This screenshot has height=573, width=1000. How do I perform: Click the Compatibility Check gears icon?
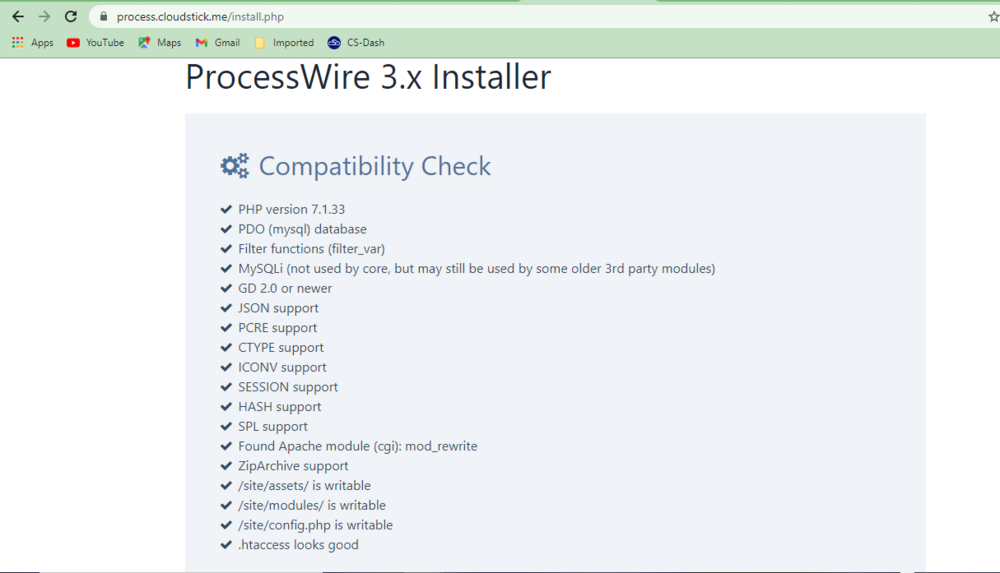pyautogui.click(x=235, y=166)
